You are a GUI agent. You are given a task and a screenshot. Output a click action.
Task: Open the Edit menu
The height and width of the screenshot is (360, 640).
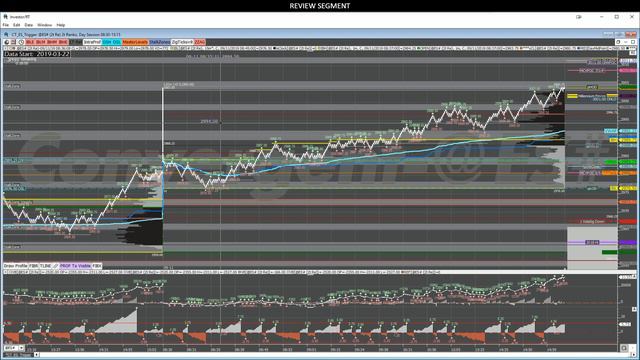[16, 25]
